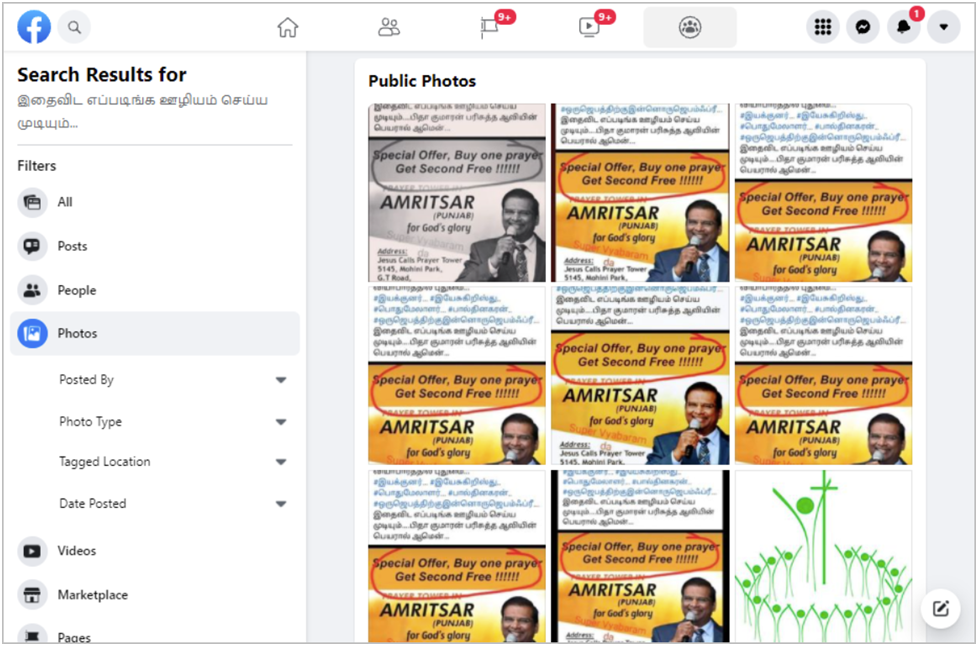Select the Pages filter icon at bottom
Image resolution: width=978 pixels, height=646 pixels.
point(32,635)
